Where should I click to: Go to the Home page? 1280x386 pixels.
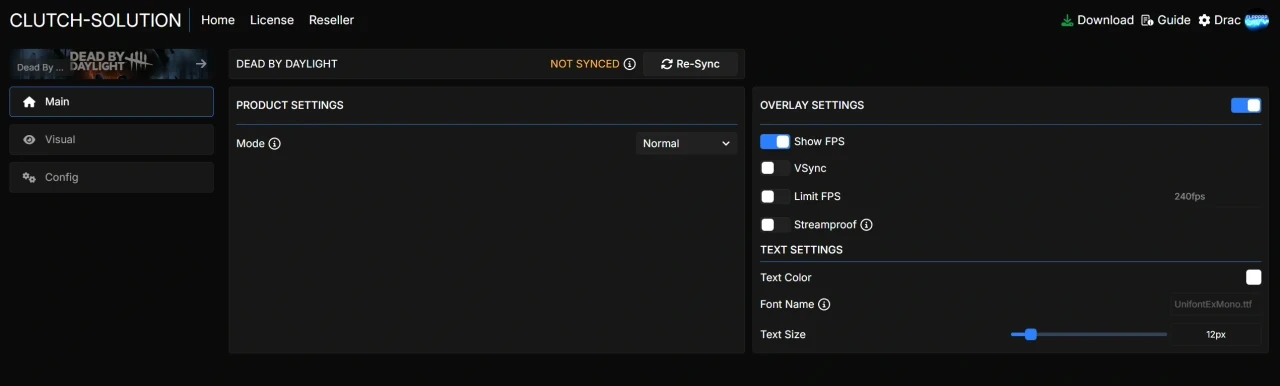(218, 20)
